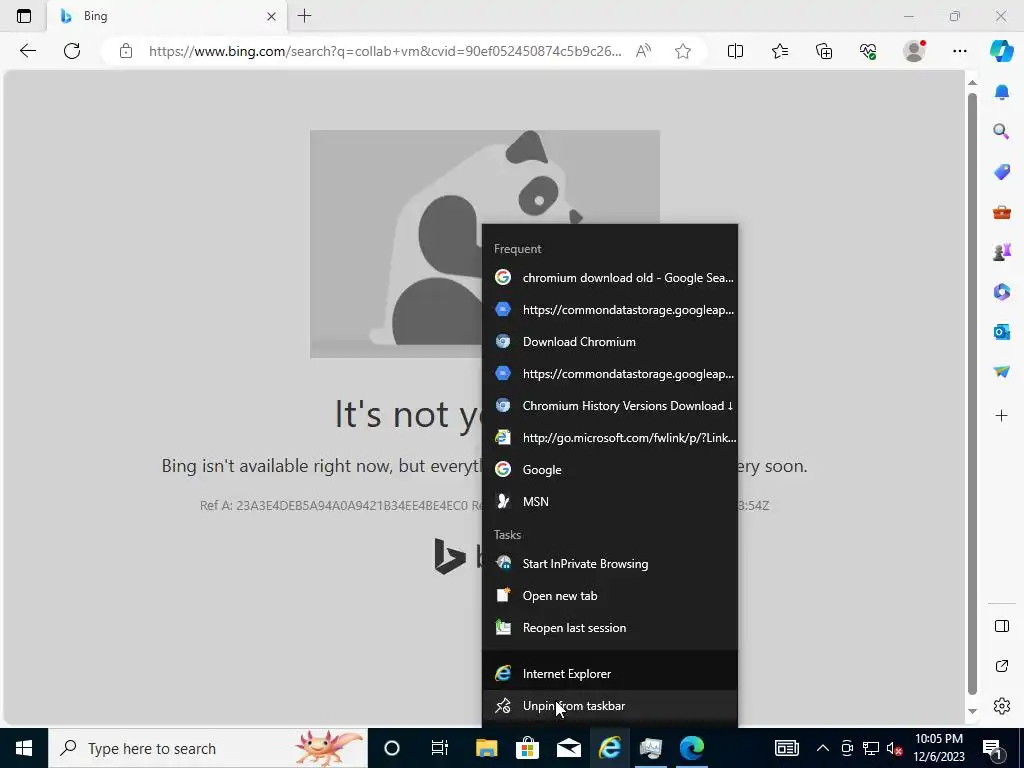
Task: Open Drop paper plane in sidebar
Action: tap(1002, 372)
